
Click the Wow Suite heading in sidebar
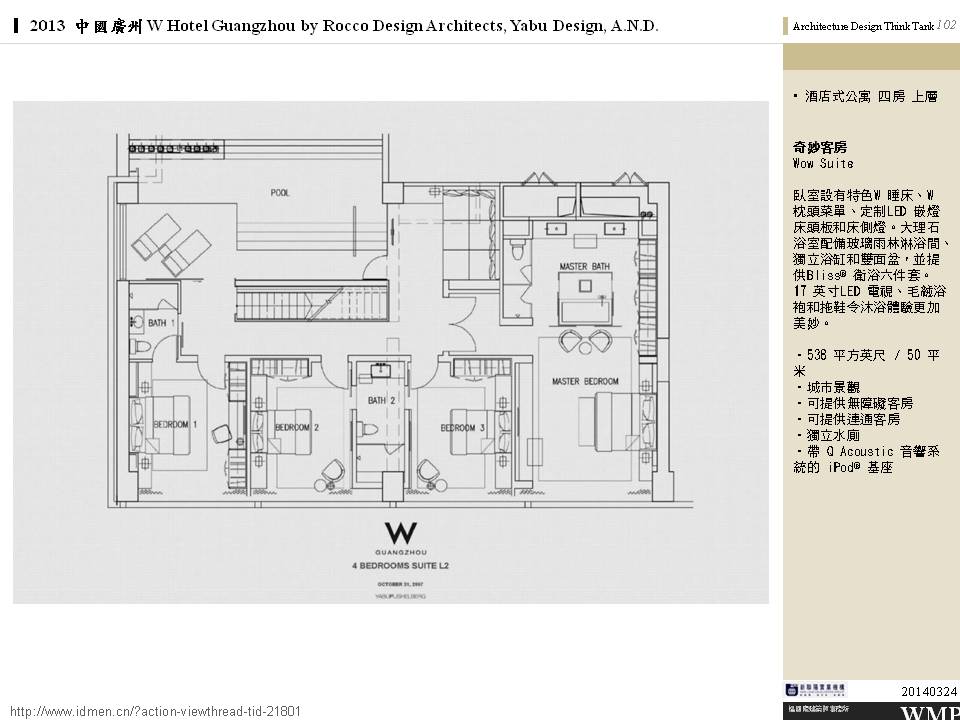[x=822, y=163]
